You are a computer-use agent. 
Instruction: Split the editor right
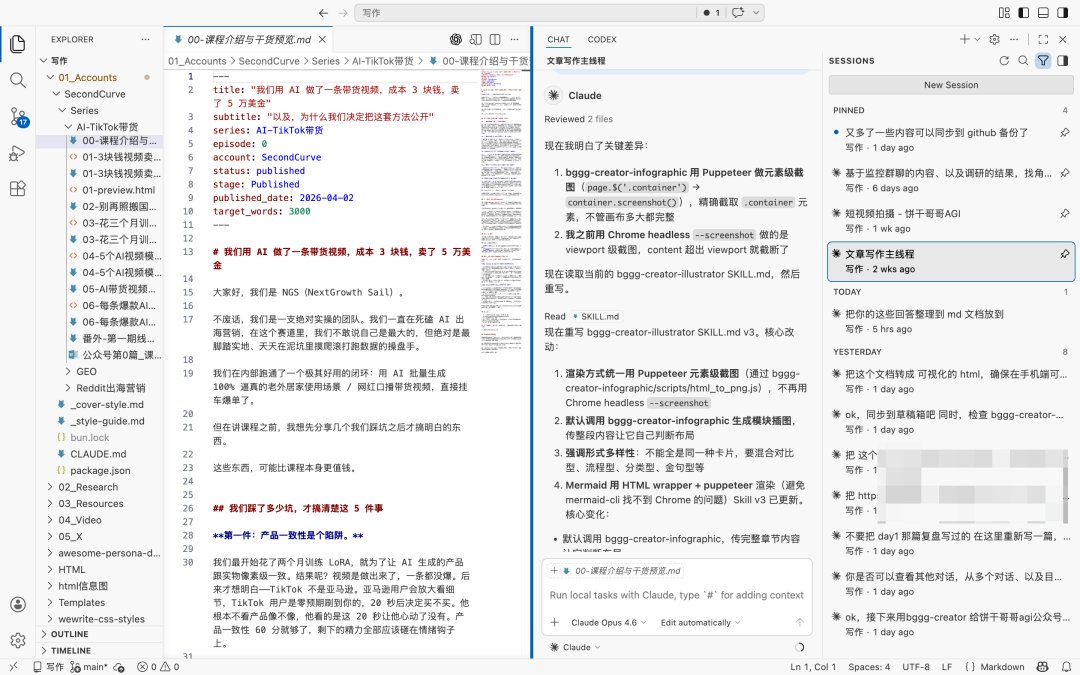(495, 39)
